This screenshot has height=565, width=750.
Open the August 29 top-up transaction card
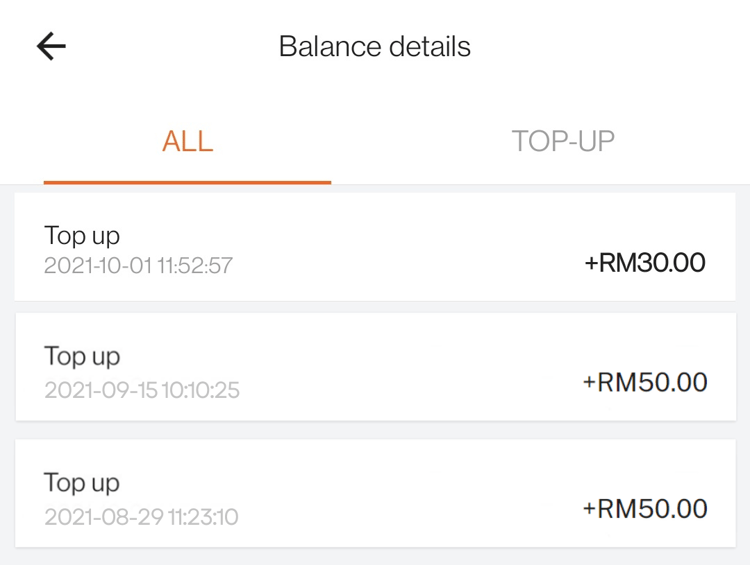click(x=375, y=493)
